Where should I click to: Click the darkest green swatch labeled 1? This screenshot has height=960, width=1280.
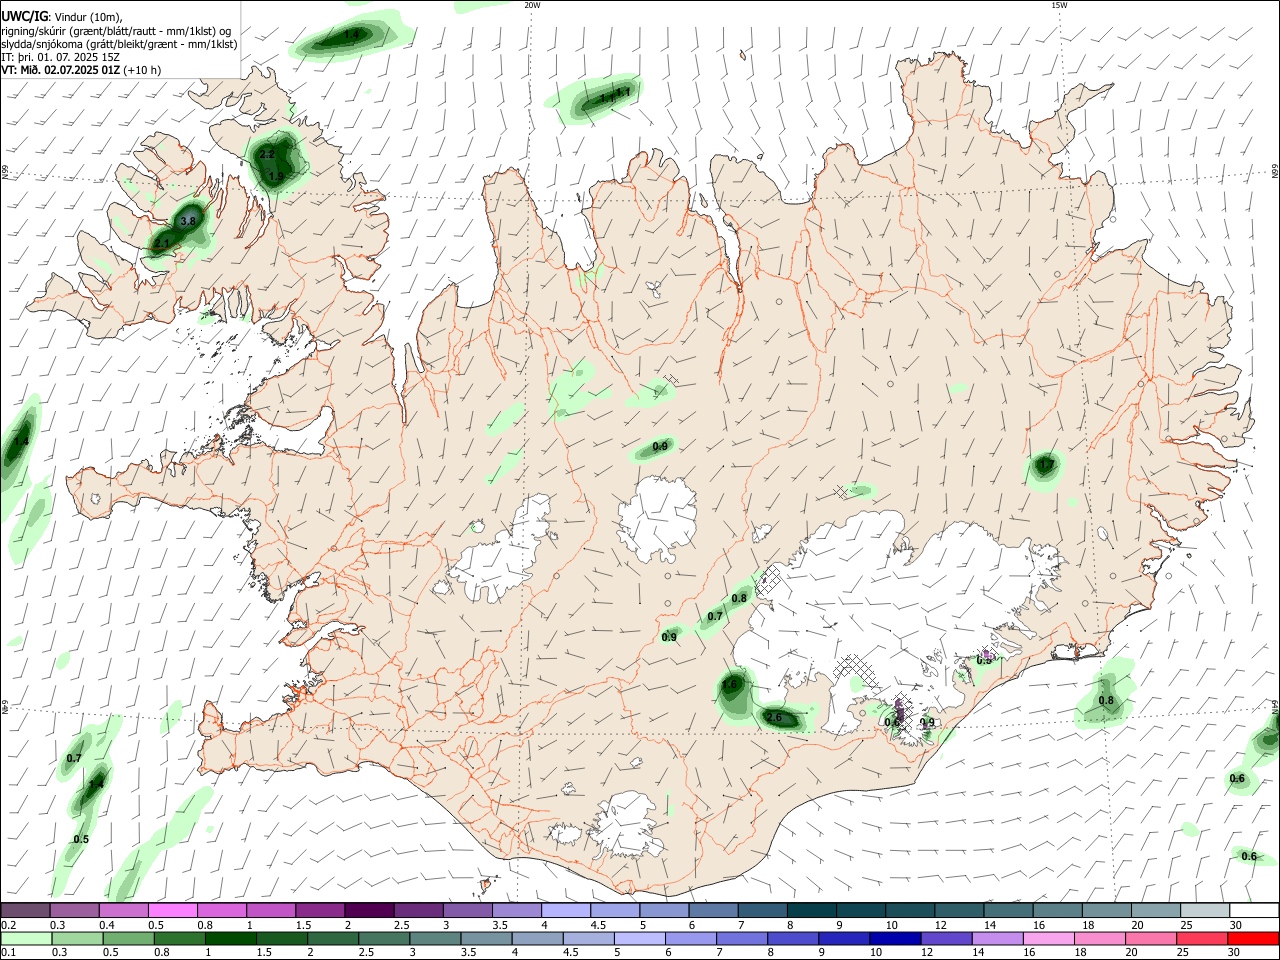(x=230, y=939)
